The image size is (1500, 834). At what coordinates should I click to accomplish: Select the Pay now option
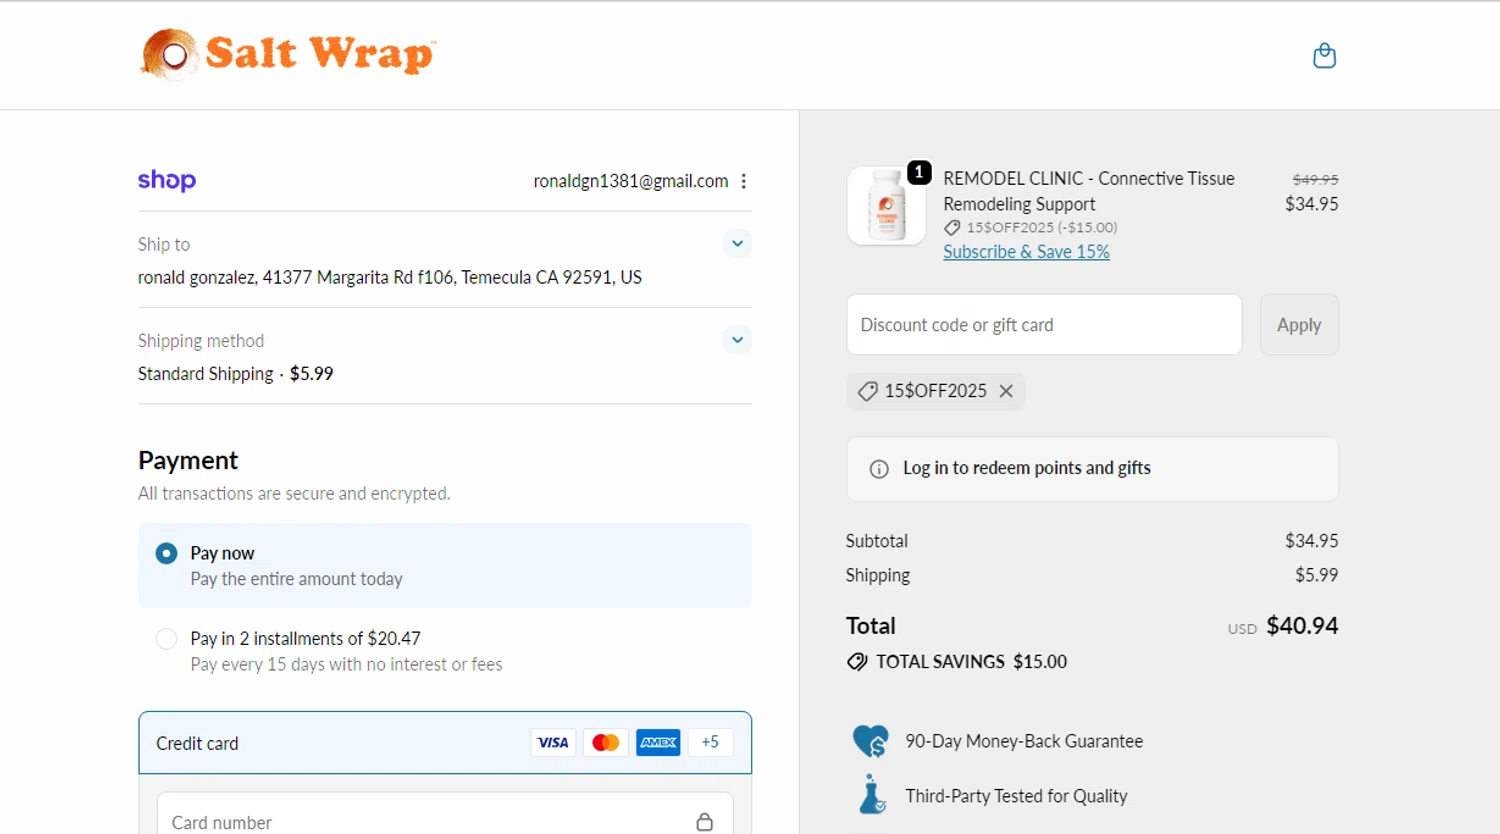(445, 566)
